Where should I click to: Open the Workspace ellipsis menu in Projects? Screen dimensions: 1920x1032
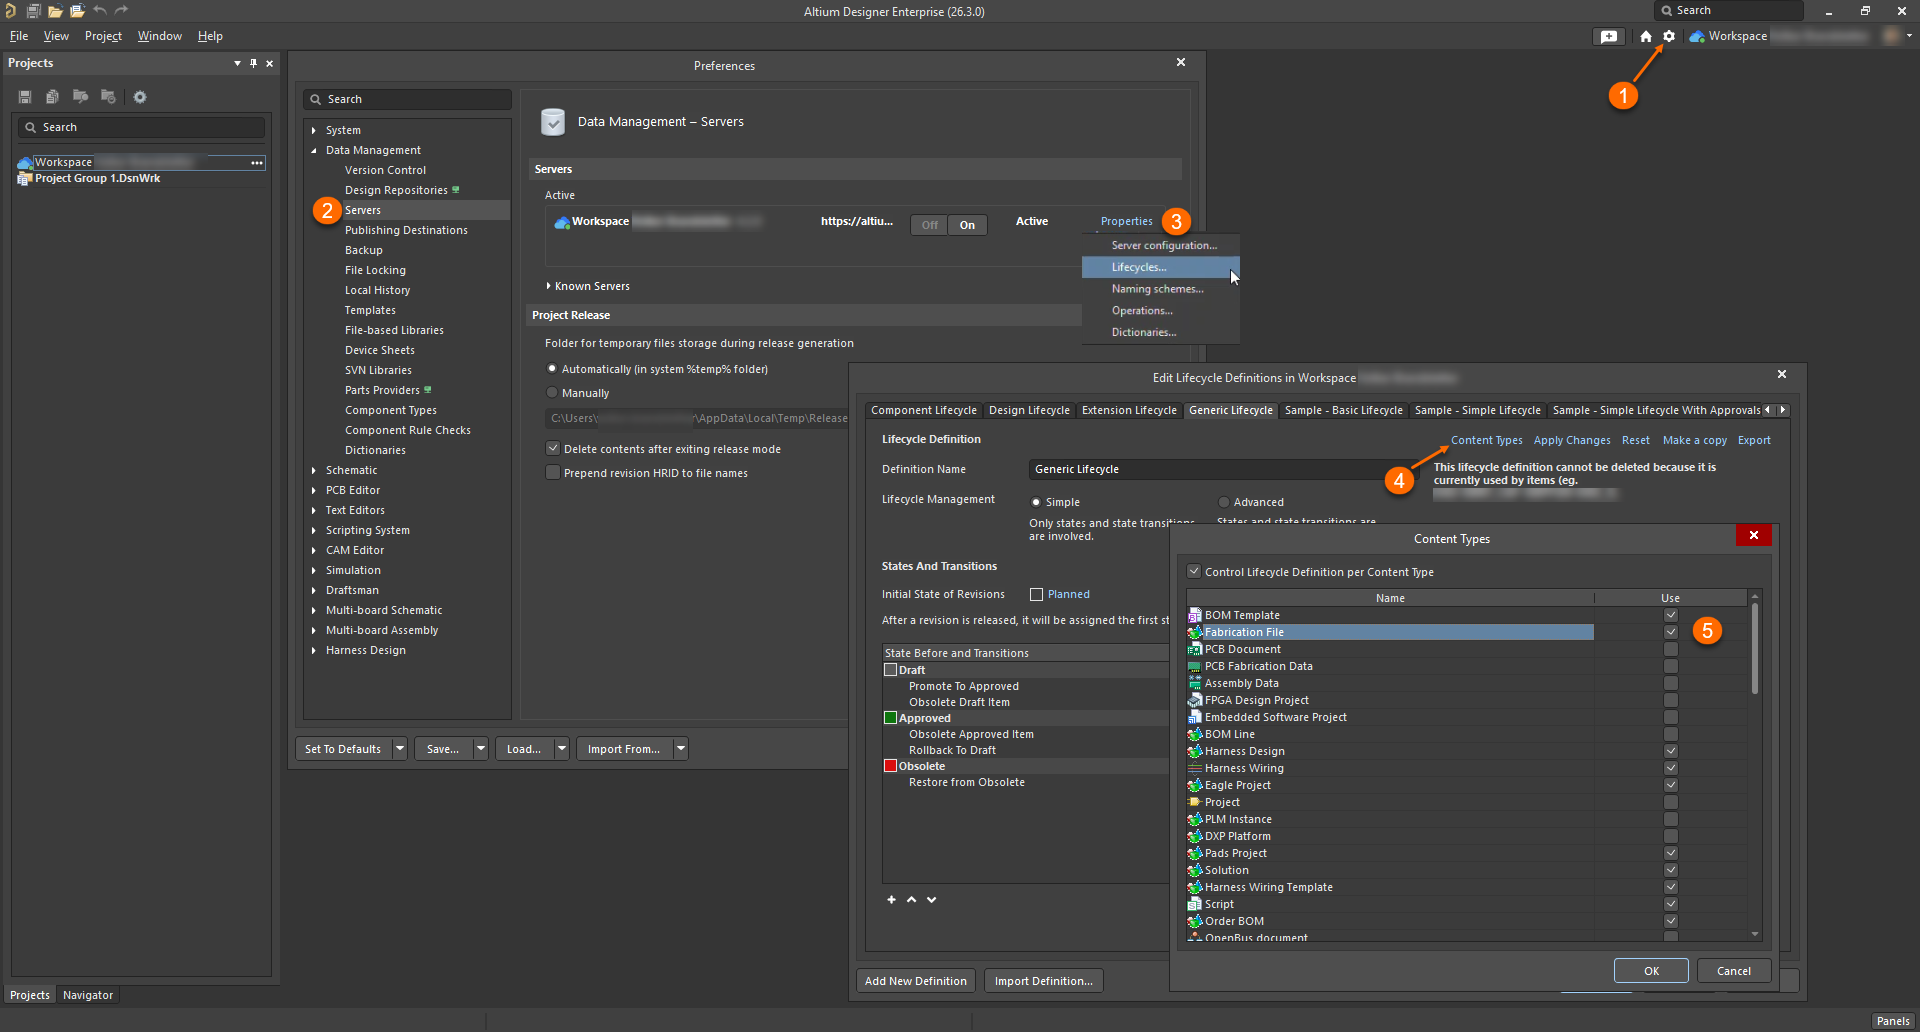tap(257, 163)
